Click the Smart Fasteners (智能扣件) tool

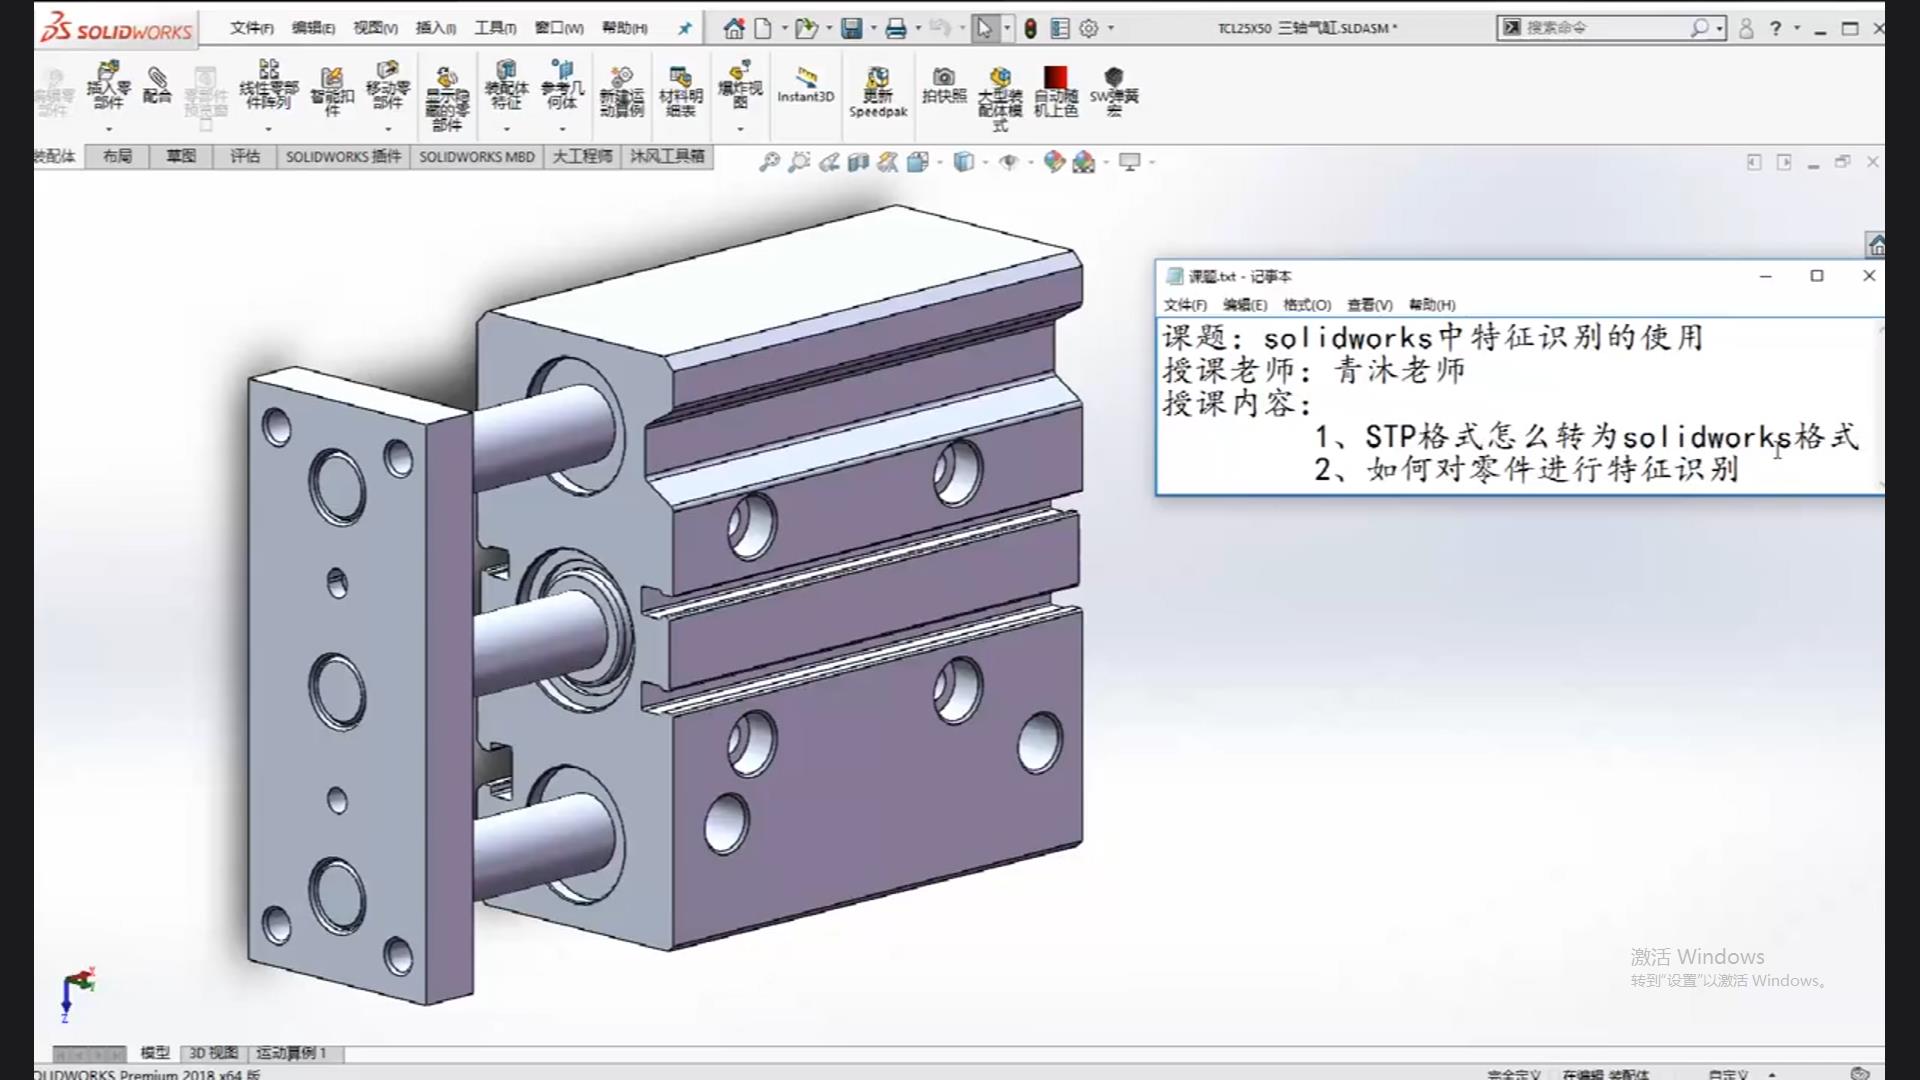pyautogui.click(x=332, y=90)
